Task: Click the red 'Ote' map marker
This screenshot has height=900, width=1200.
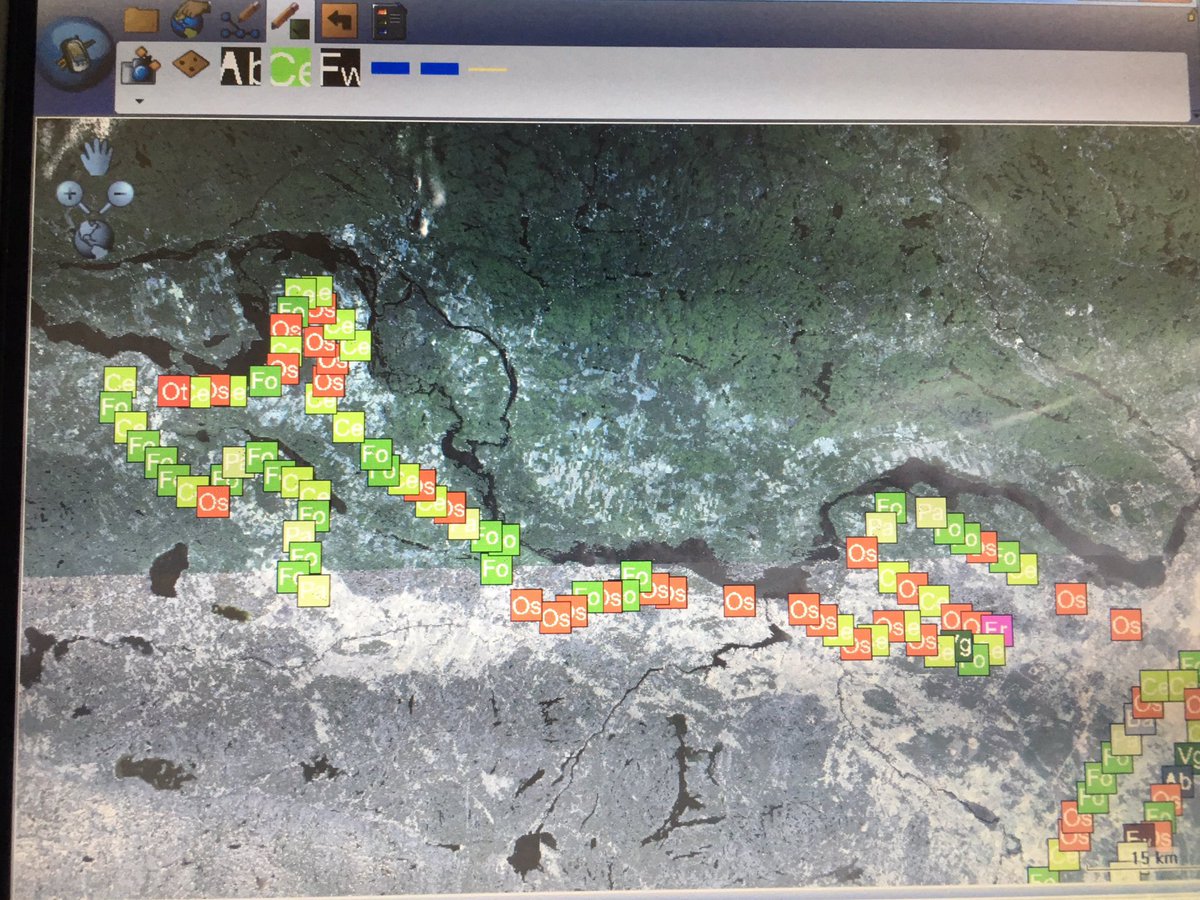Action: click(x=174, y=391)
